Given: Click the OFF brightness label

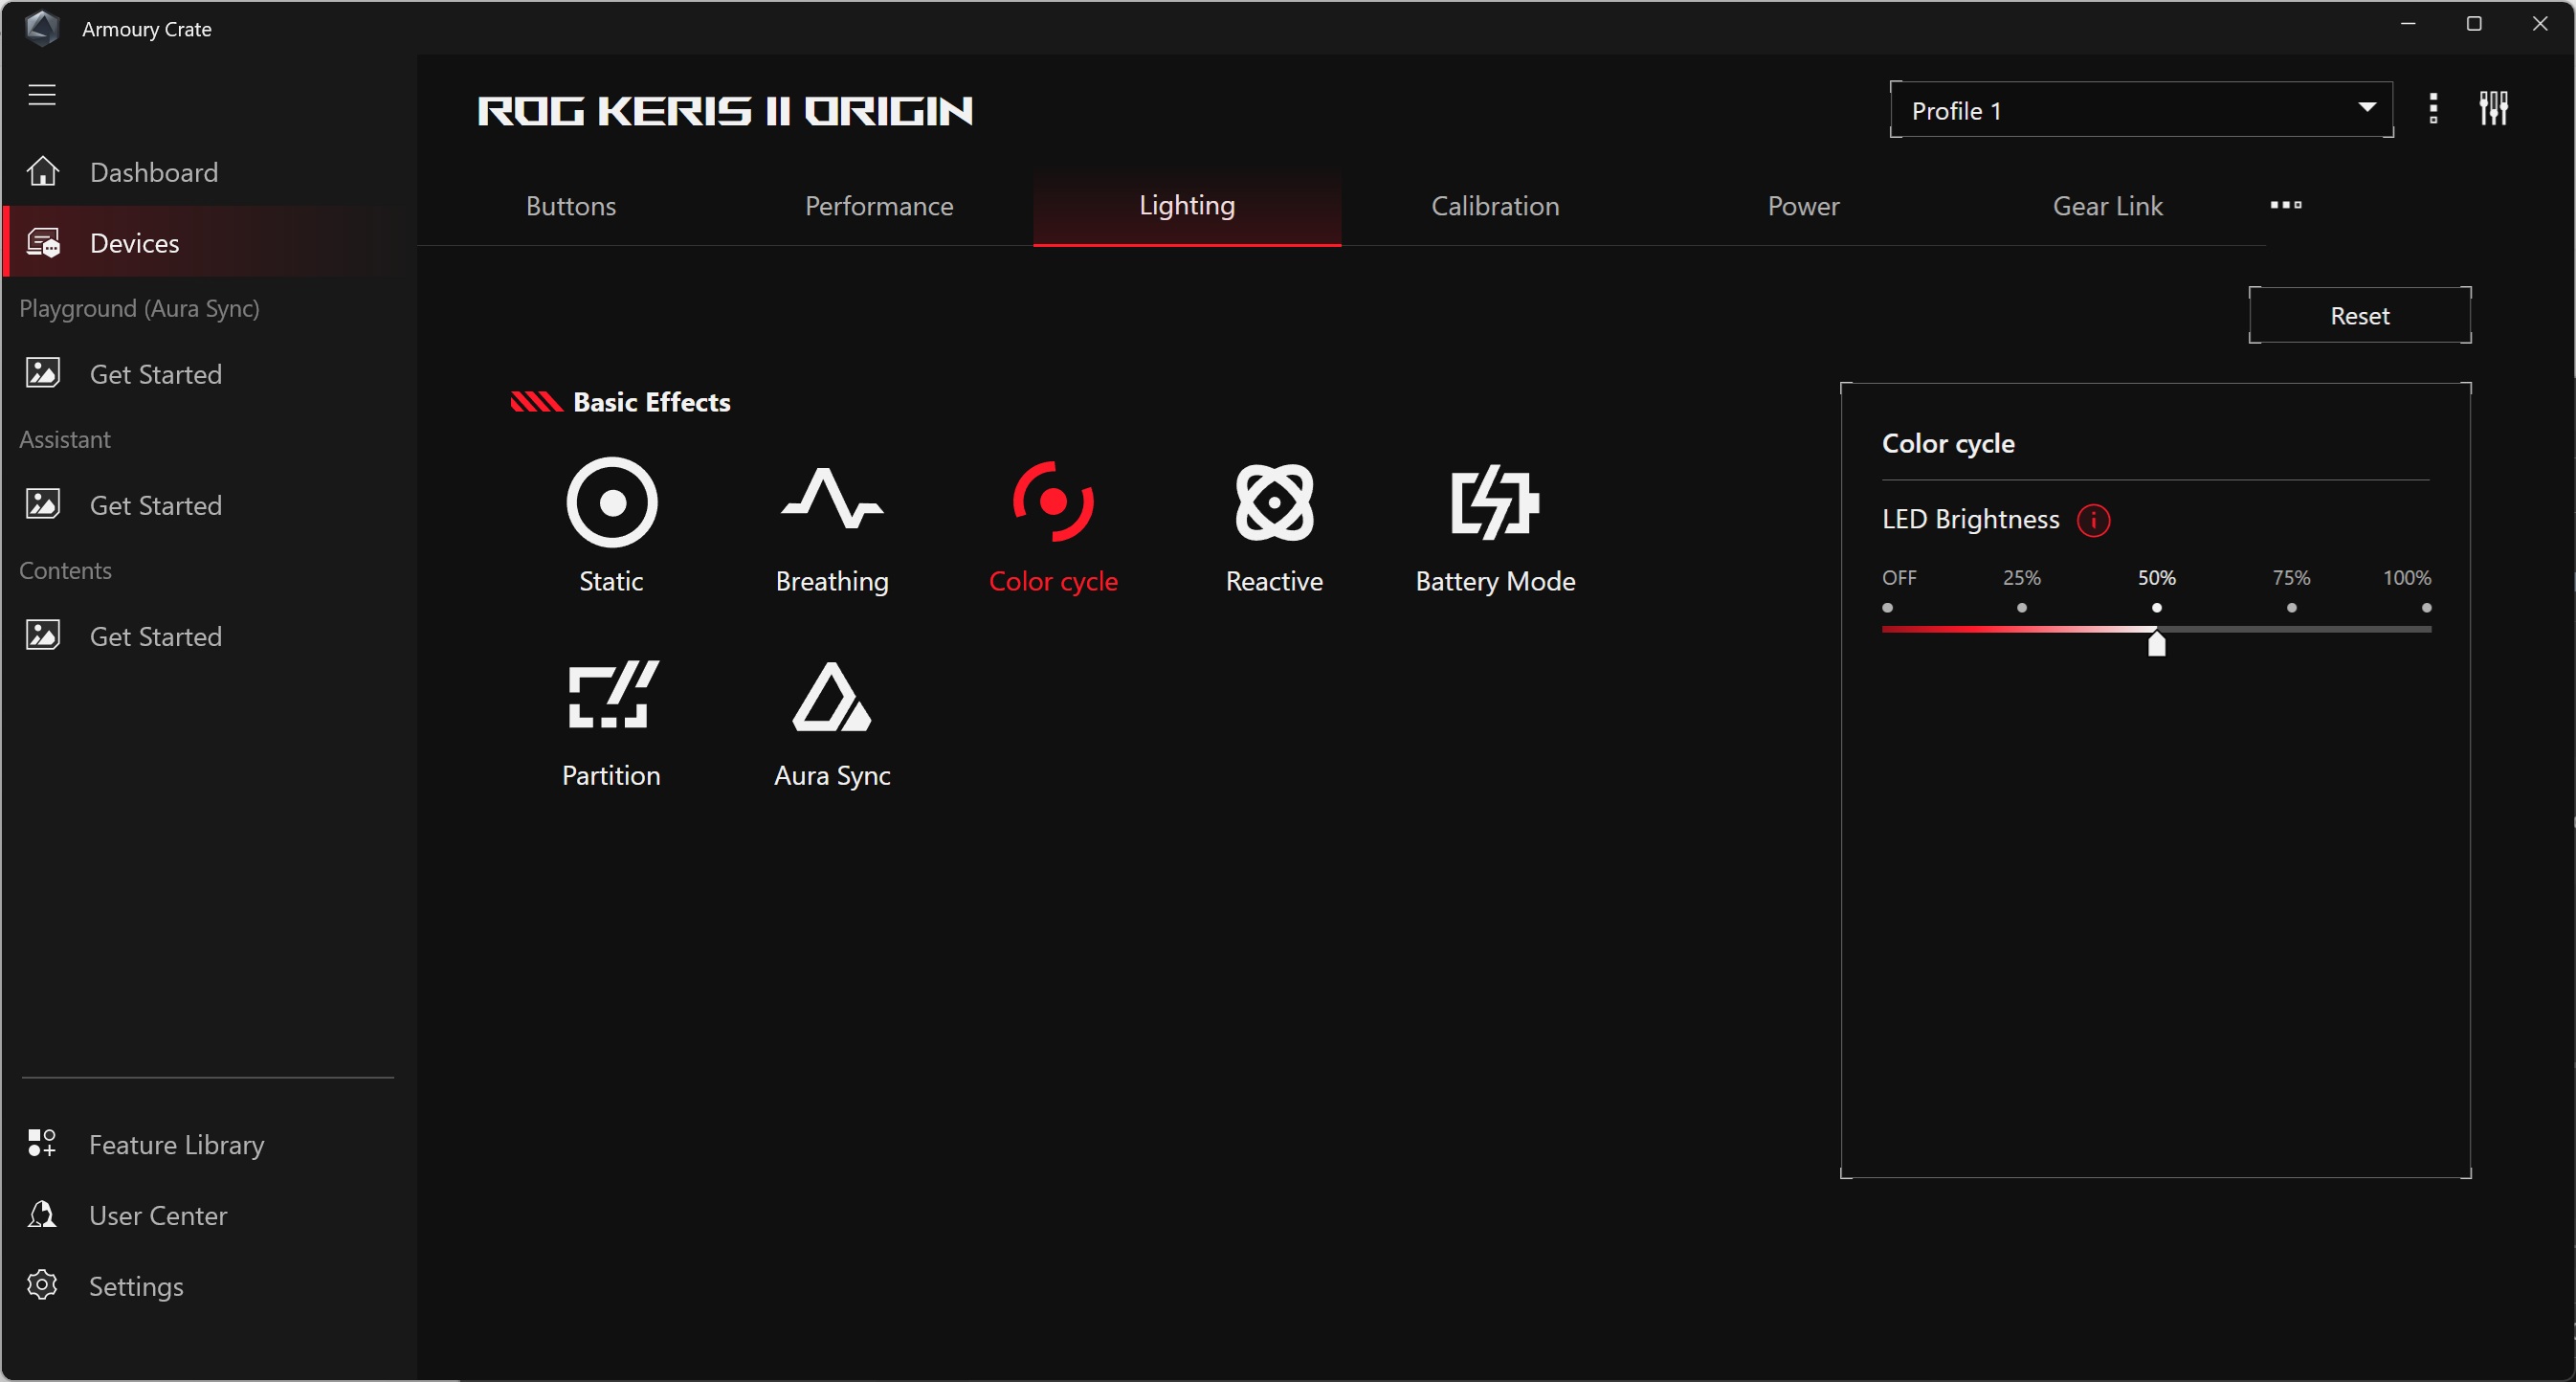Looking at the screenshot, I should 1899,578.
